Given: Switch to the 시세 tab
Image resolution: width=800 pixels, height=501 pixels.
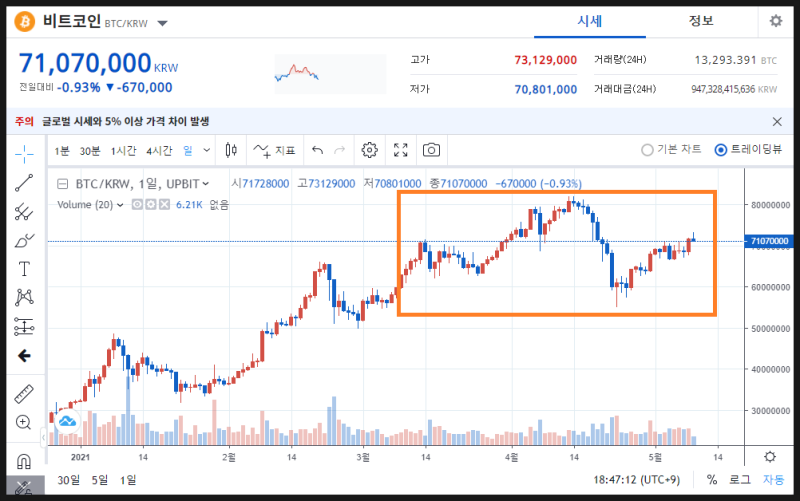Looking at the screenshot, I should pos(590,21).
